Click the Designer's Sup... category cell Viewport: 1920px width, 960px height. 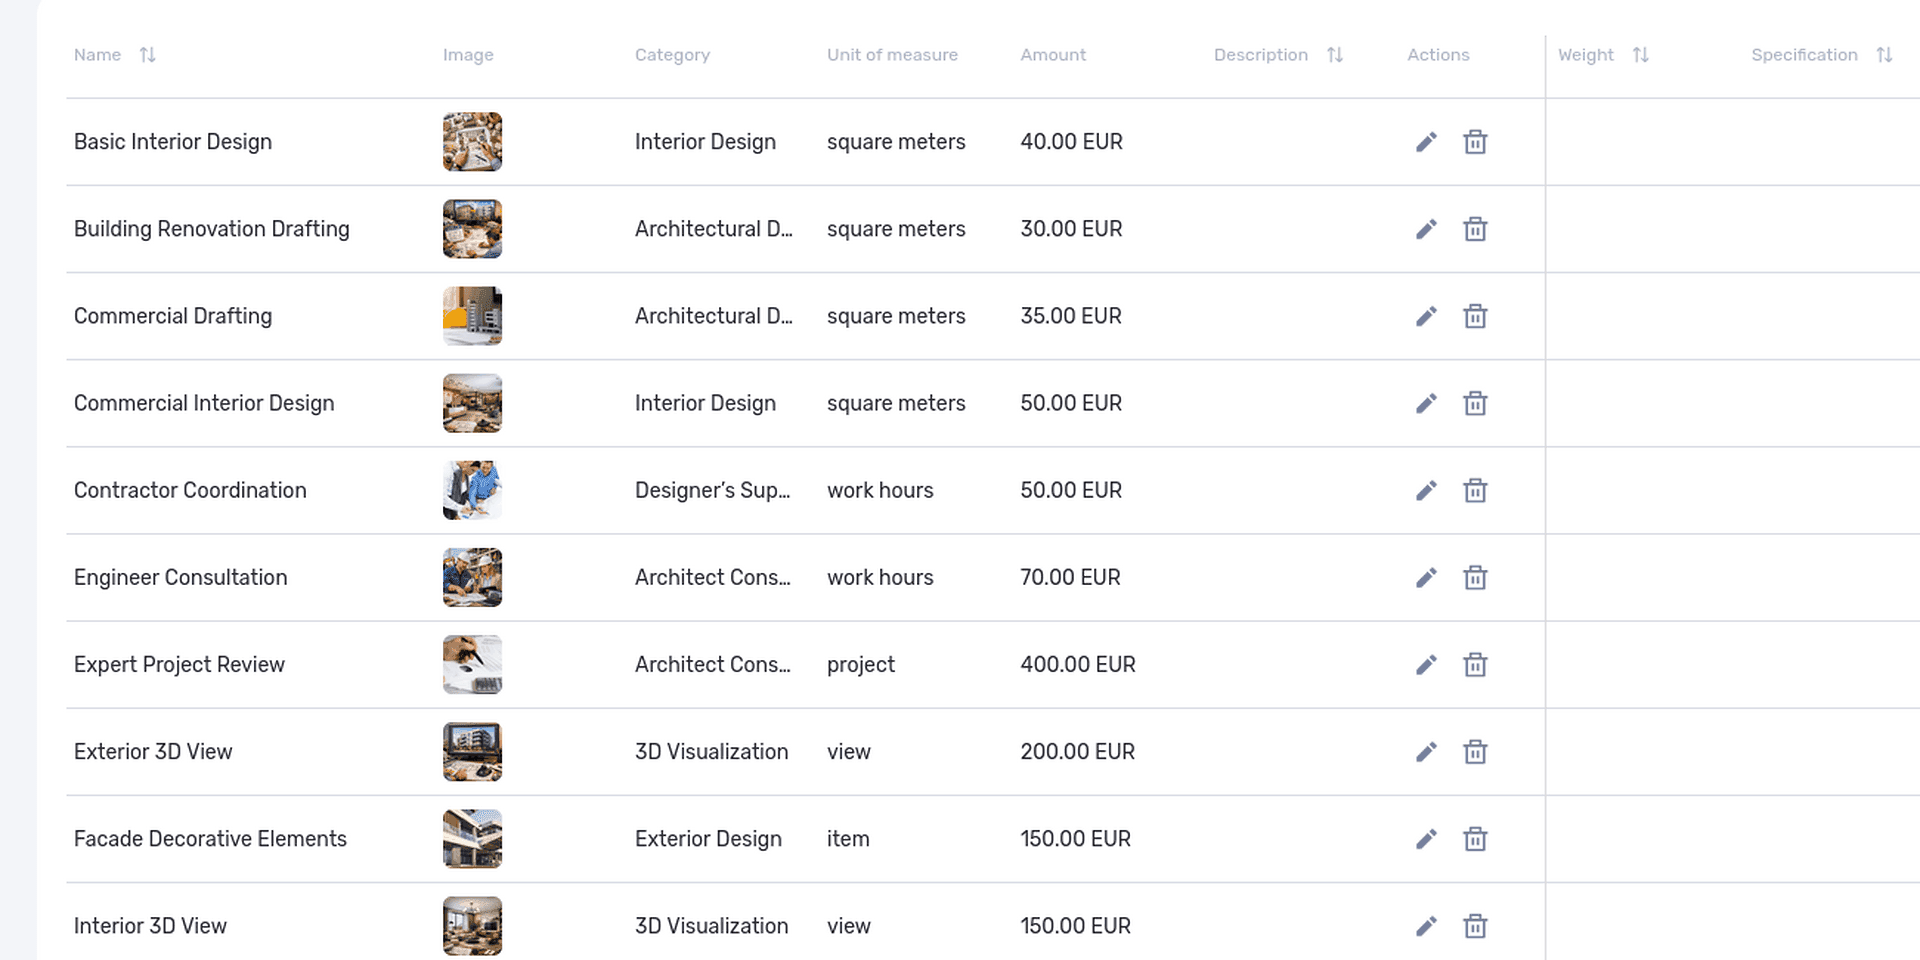click(x=712, y=490)
